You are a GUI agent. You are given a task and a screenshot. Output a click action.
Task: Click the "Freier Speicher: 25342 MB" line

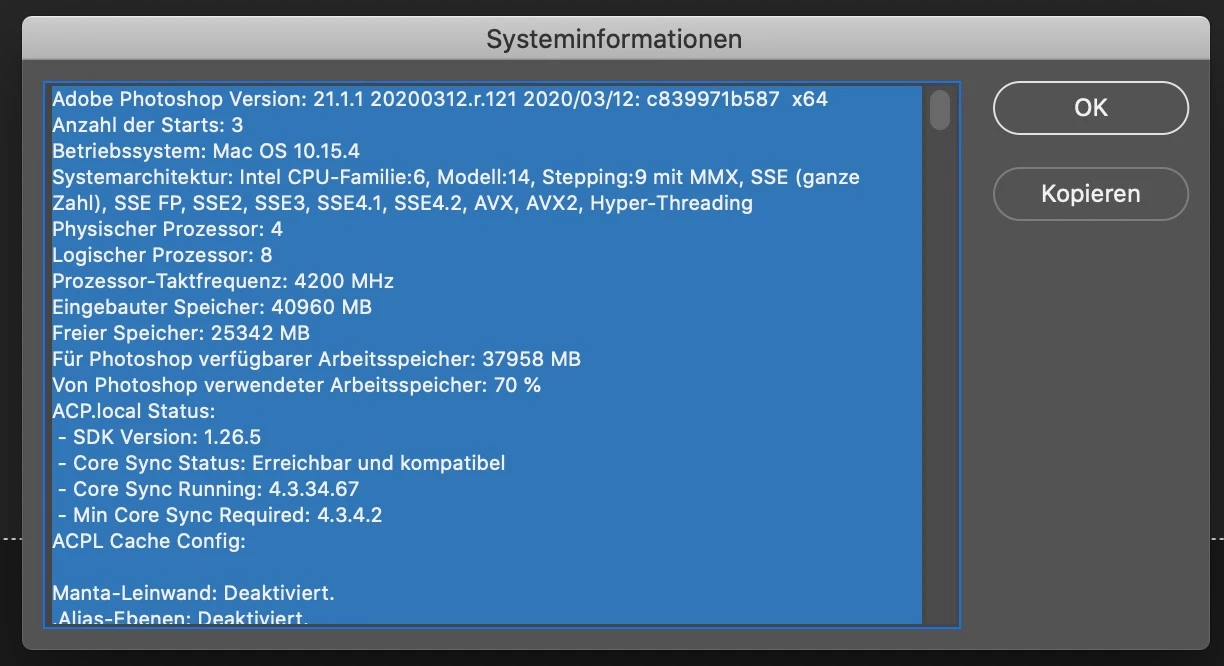(181, 333)
